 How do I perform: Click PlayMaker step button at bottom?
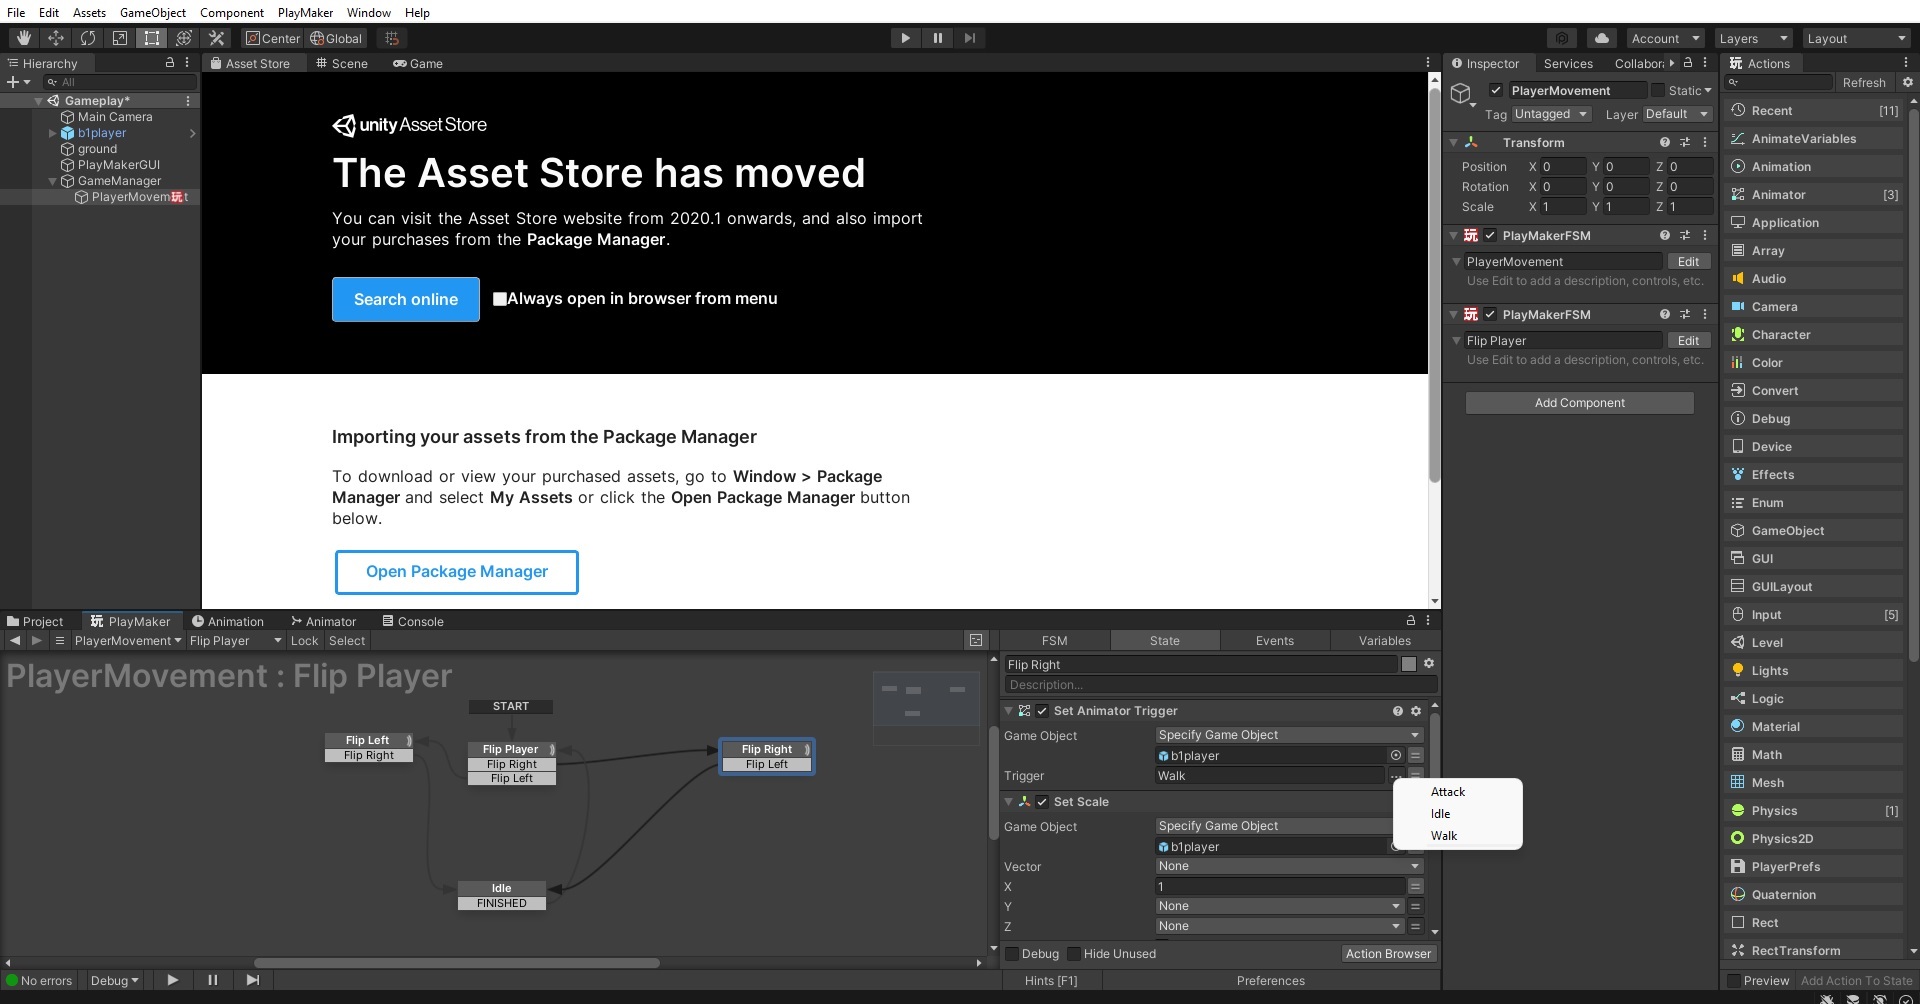[253, 980]
